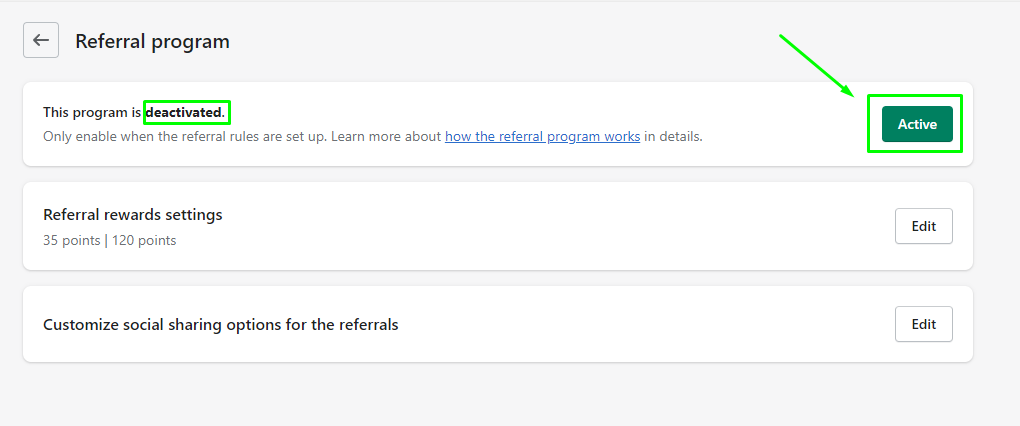Image resolution: width=1020 pixels, height=426 pixels.
Task: Go back using the left arrow icon
Action: click(41, 40)
